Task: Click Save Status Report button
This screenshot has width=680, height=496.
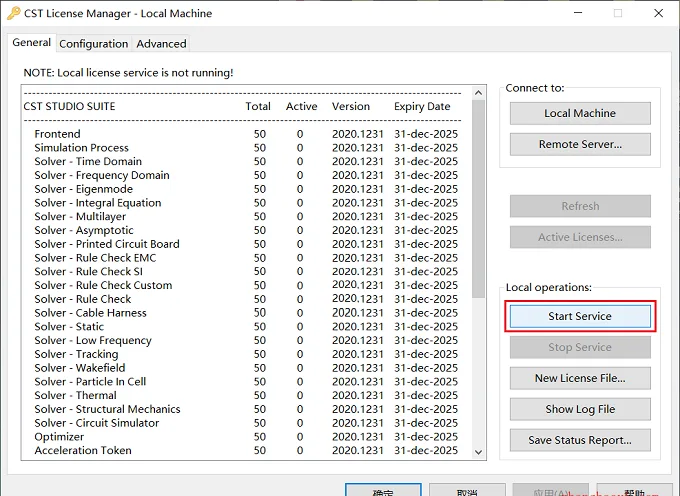Action: pyautogui.click(x=580, y=440)
